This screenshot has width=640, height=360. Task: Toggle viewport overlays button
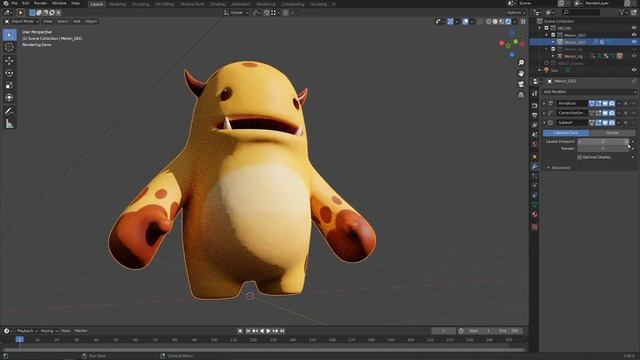point(465,22)
